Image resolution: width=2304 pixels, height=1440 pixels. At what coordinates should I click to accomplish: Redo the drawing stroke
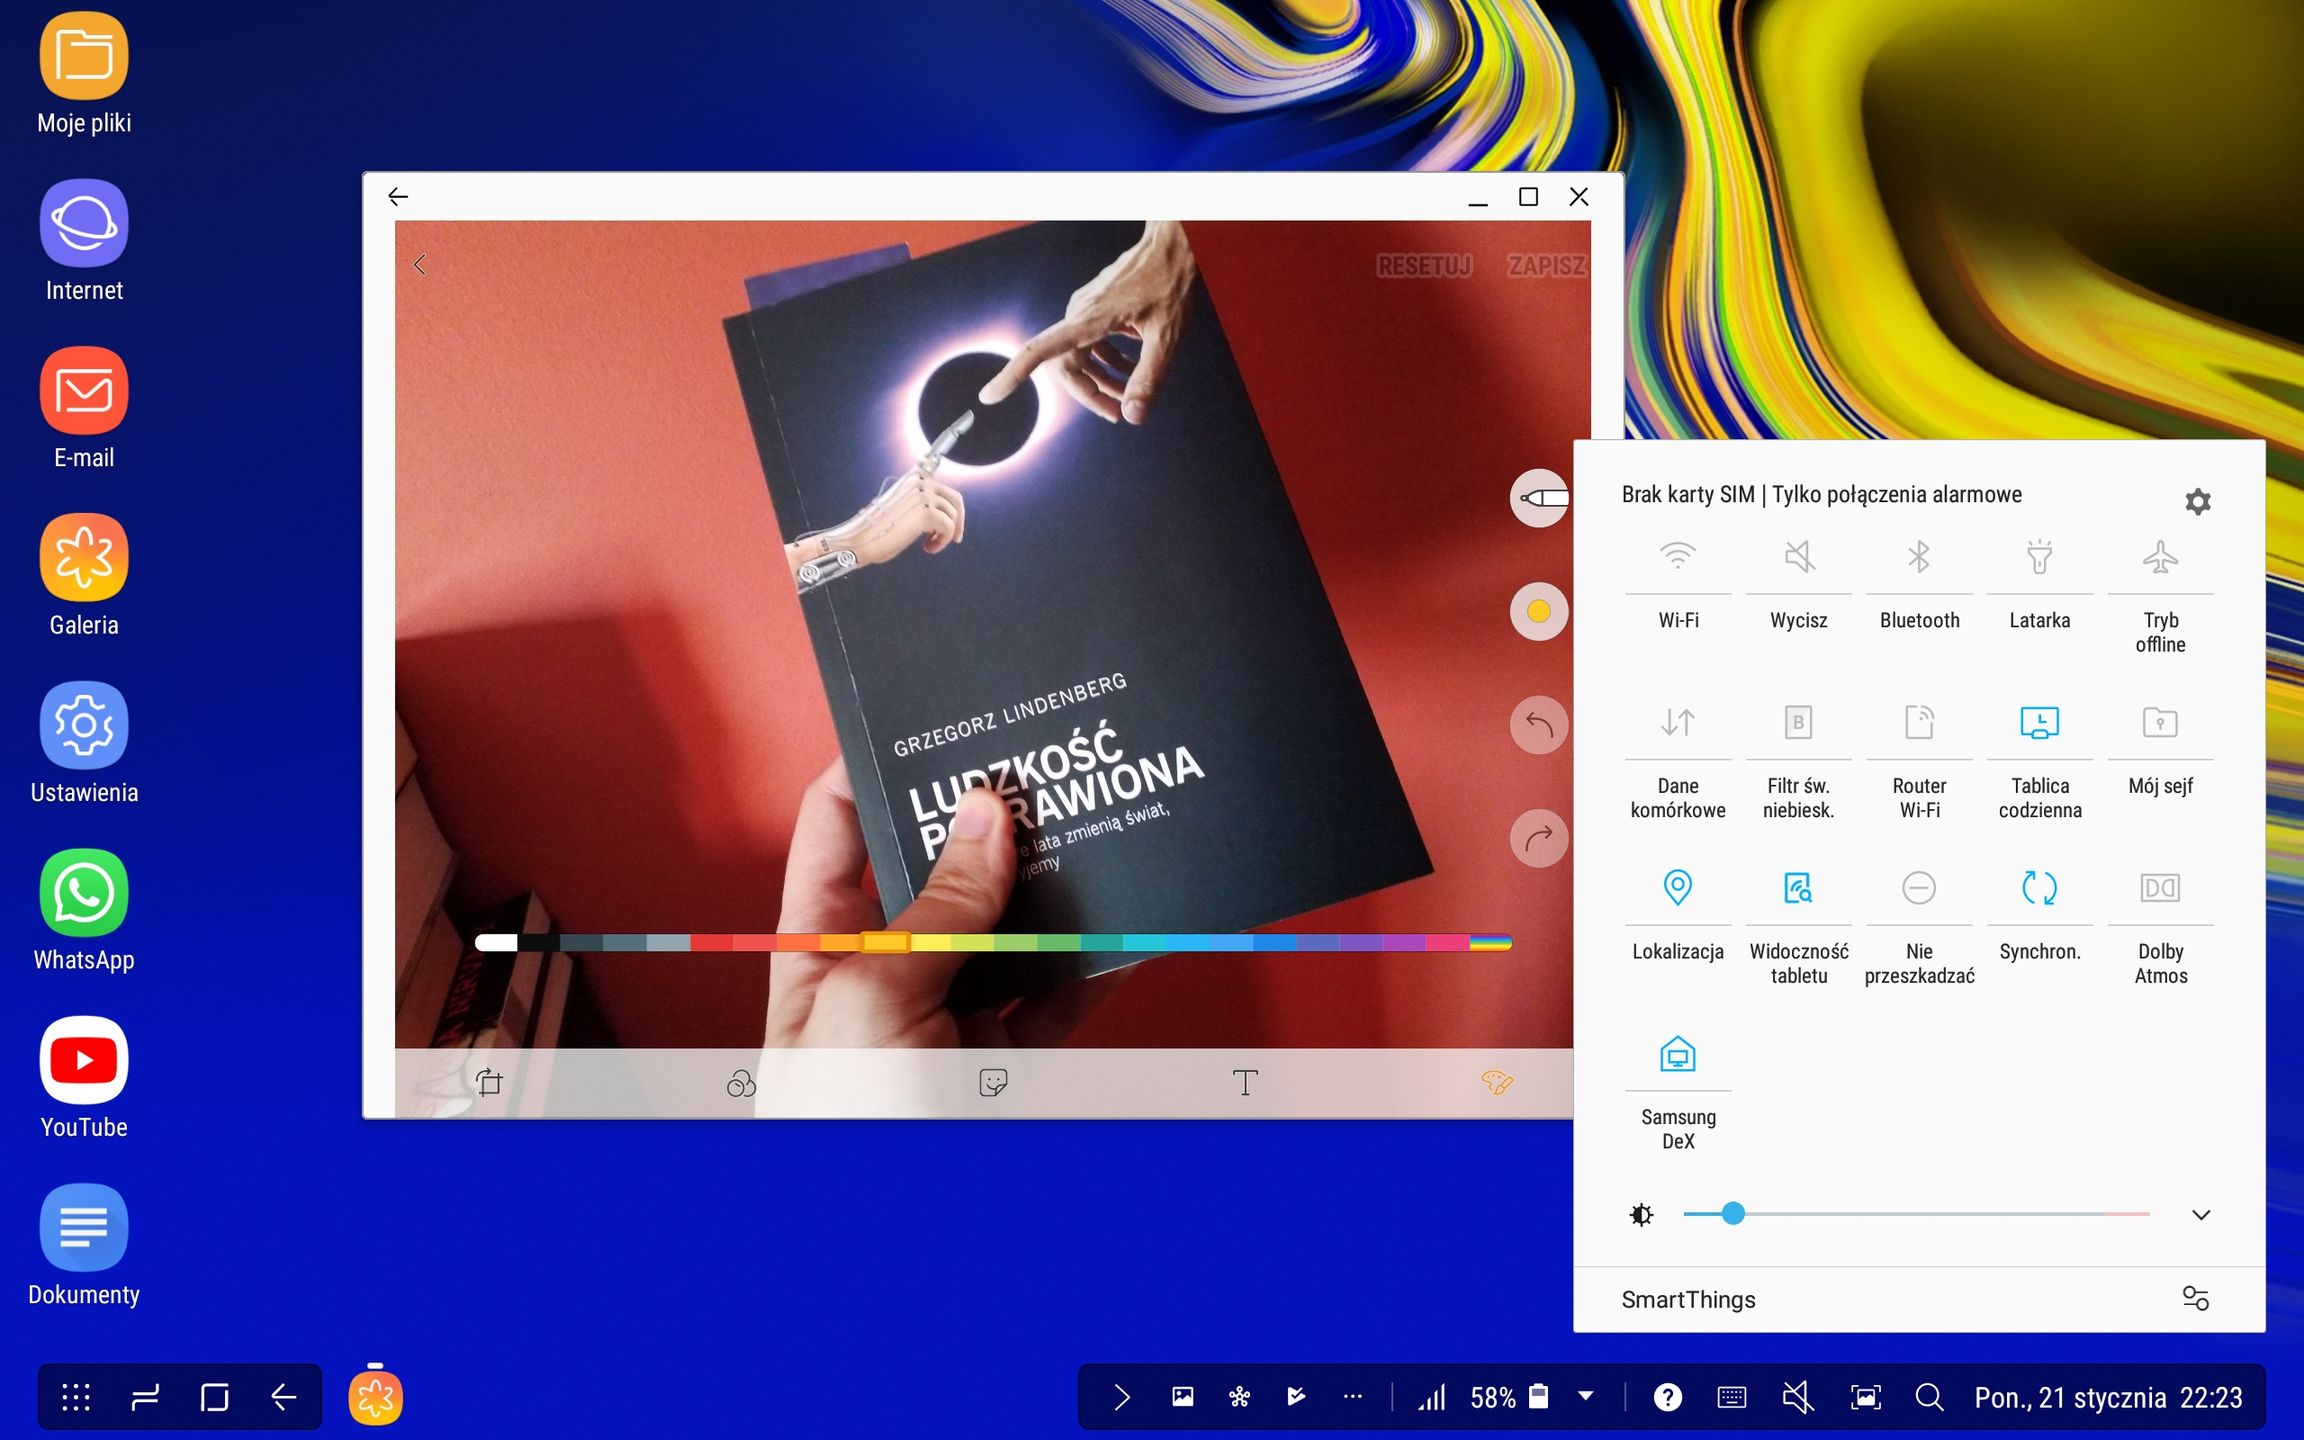[1539, 837]
